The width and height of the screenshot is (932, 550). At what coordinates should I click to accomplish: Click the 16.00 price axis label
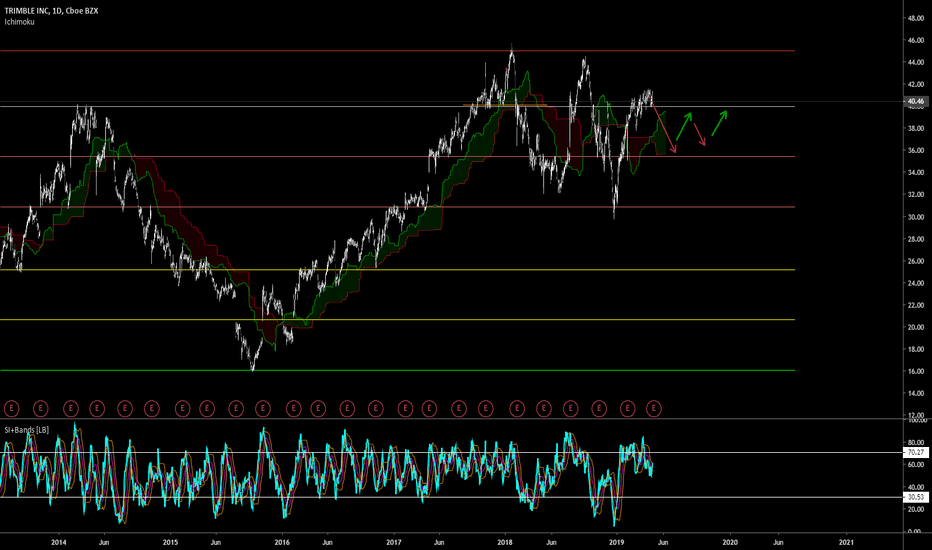[916, 371]
